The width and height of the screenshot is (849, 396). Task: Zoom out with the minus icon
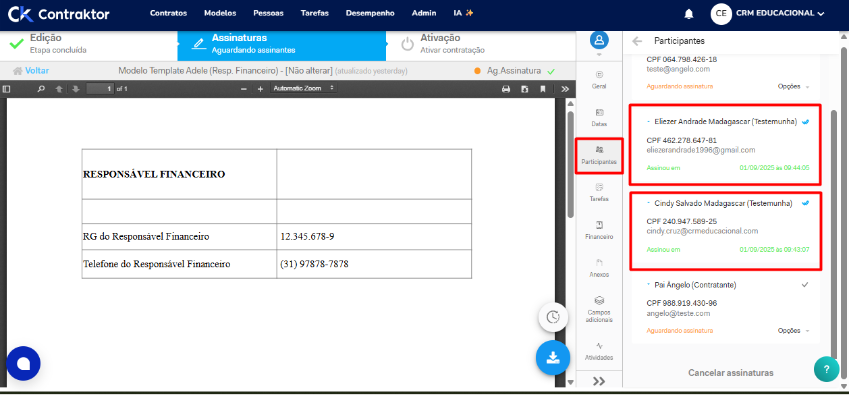pos(244,88)
